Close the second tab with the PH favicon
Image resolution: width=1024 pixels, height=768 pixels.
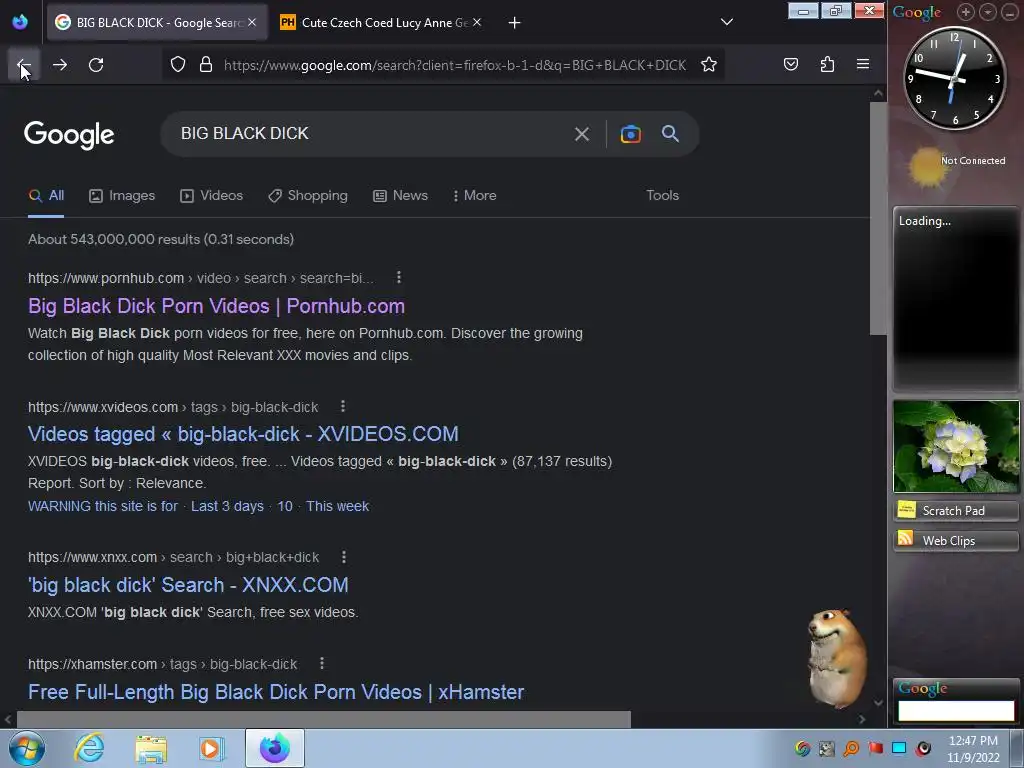click(477, 22)
